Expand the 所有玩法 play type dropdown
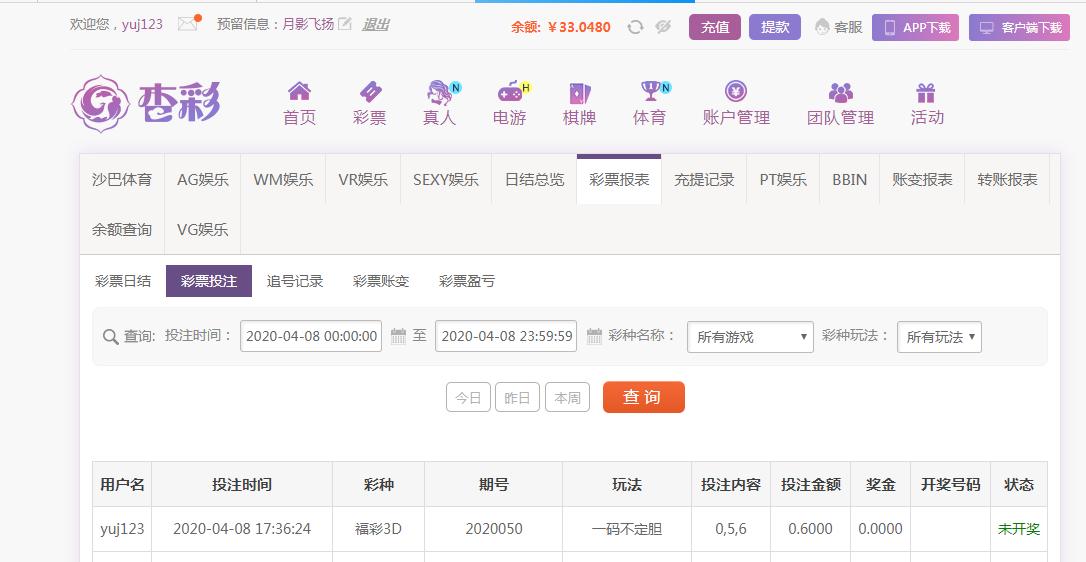 pyautogui.click(x=939, y=337)
